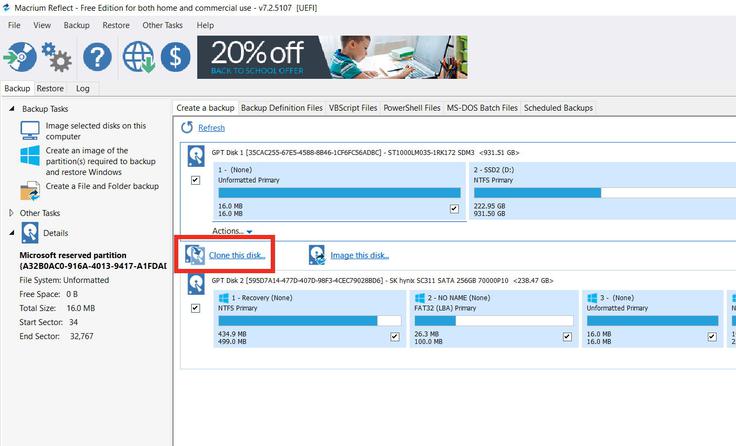Toggle the GPT Disk 2 checkbox

click(x=195, y=308)
